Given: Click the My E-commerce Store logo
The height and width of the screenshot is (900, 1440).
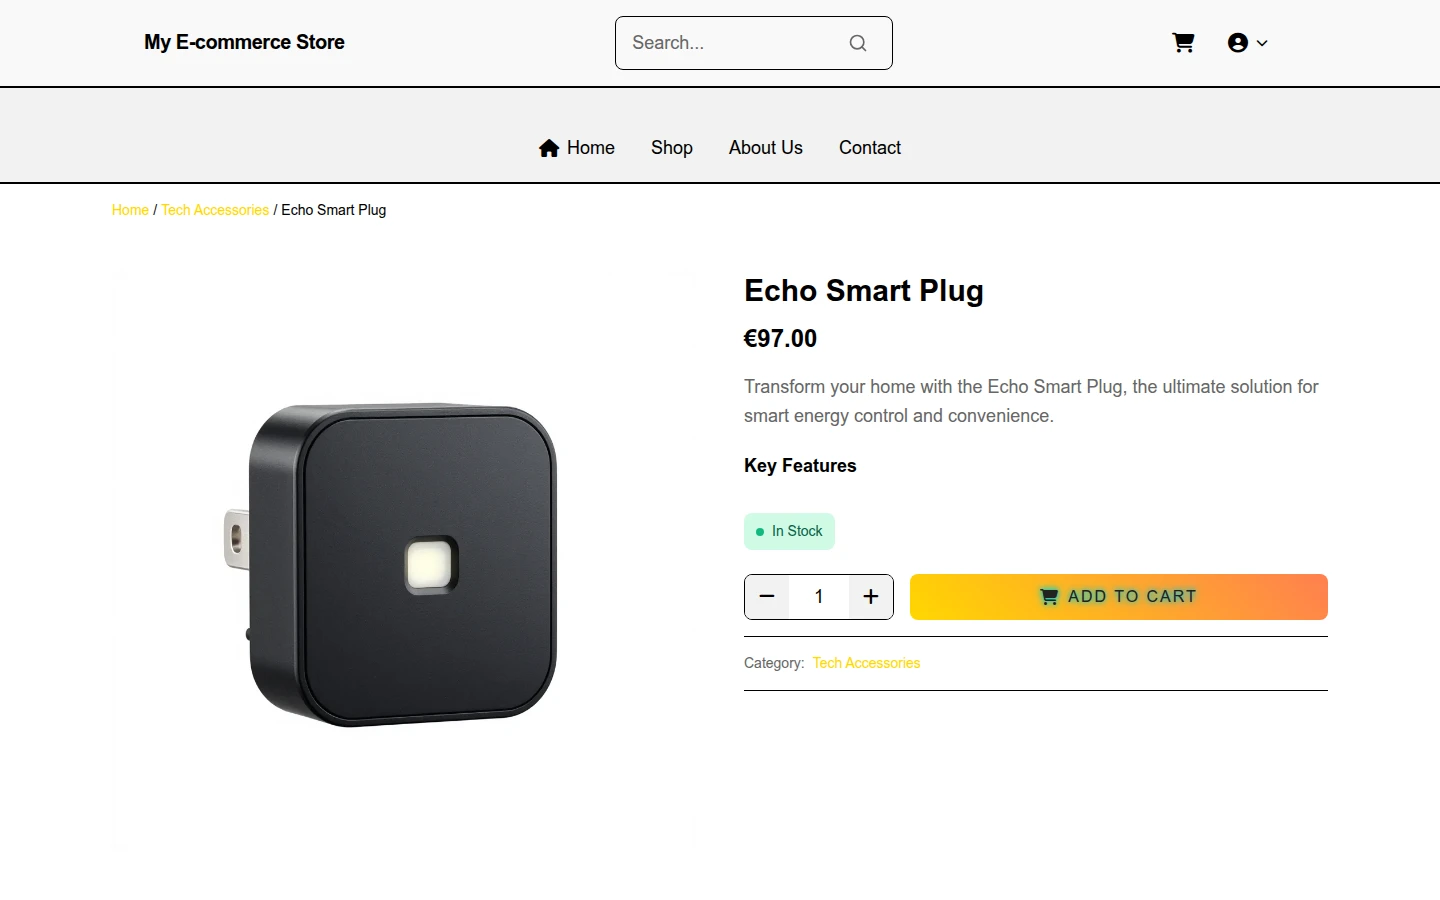Looking at the screenshot, I should 245,42.
